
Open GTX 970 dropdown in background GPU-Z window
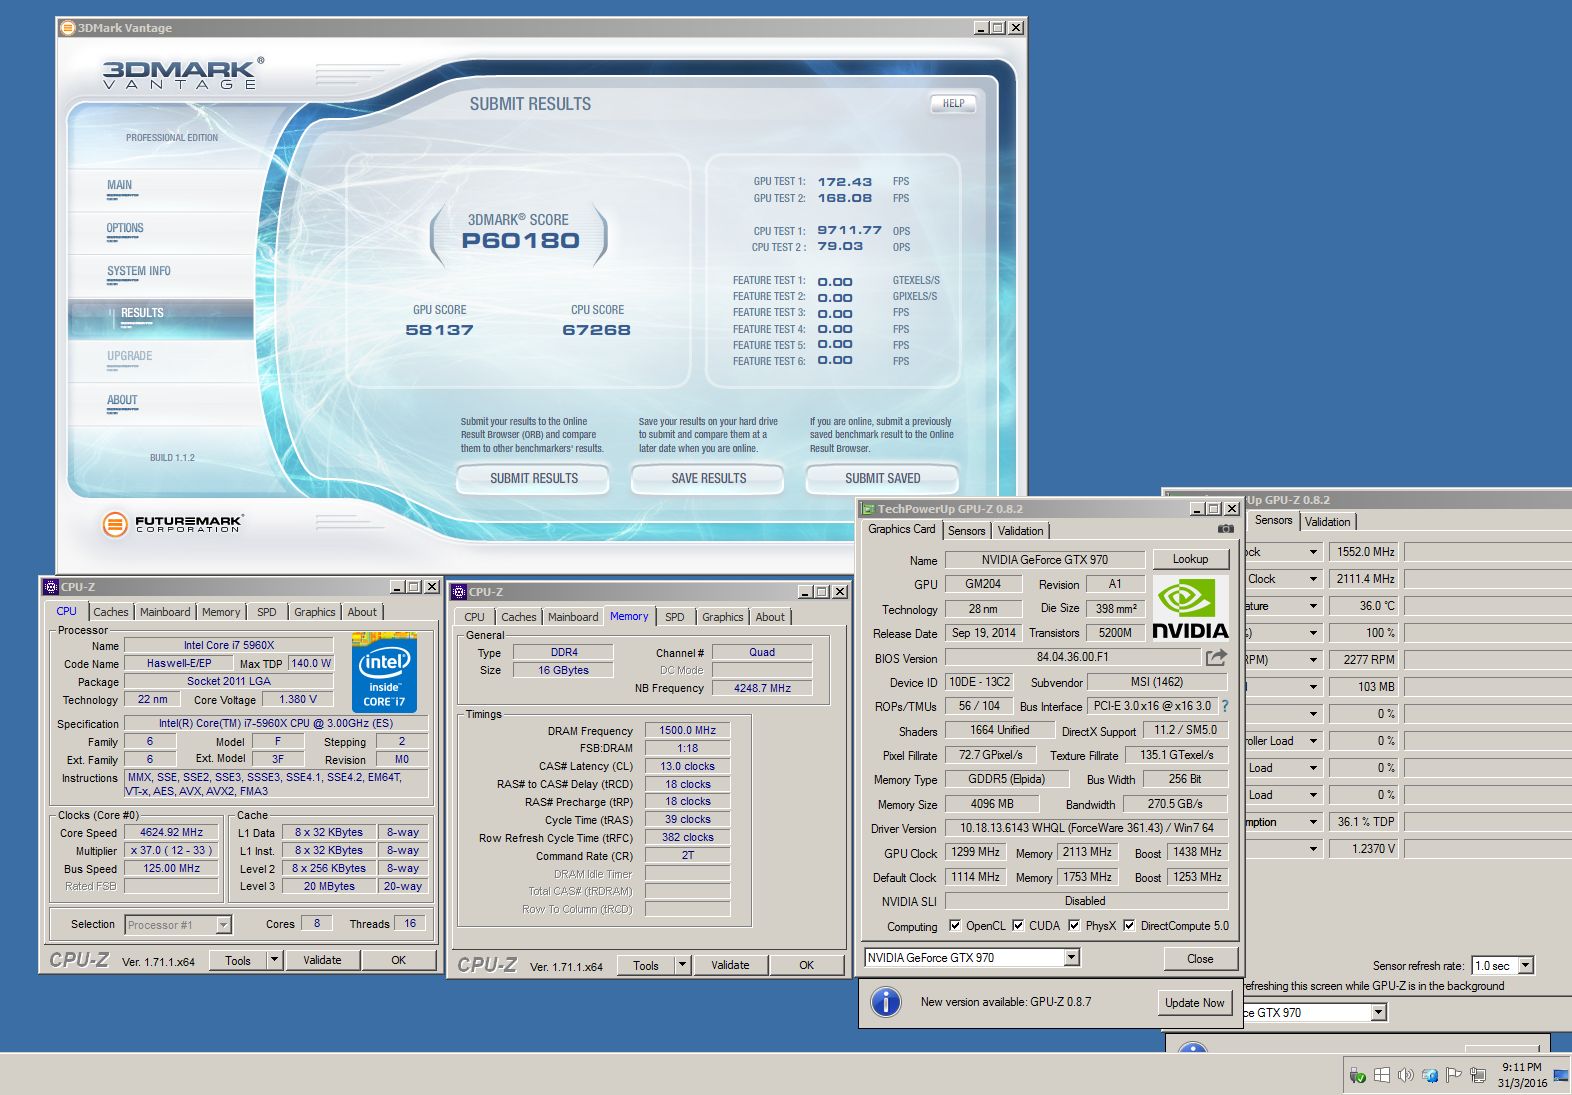pyautogui.click(x=1379, y=1013)
